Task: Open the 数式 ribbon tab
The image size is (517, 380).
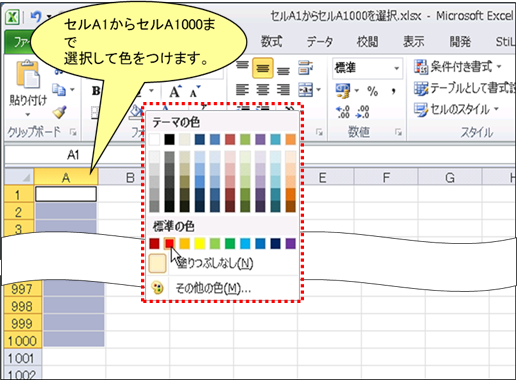Action: [271, 42]
